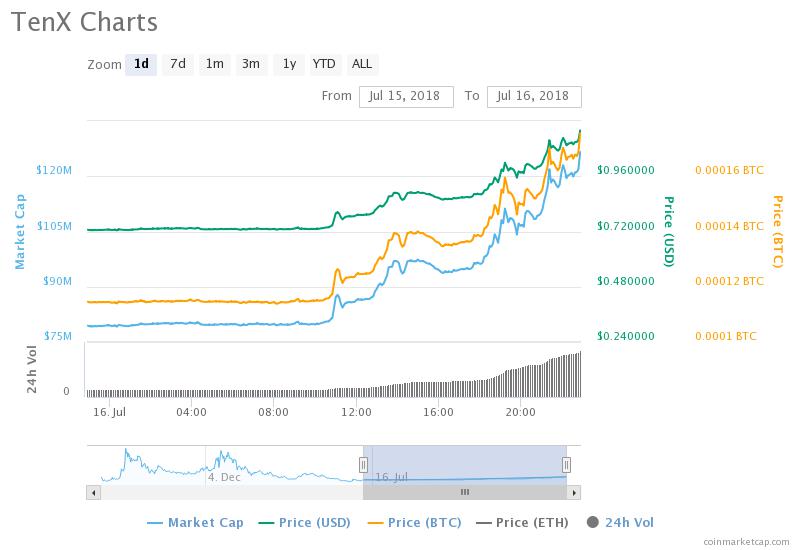Click the $0.240000 price axis label
Screen dimensions: 800x550
coord(626,336)
